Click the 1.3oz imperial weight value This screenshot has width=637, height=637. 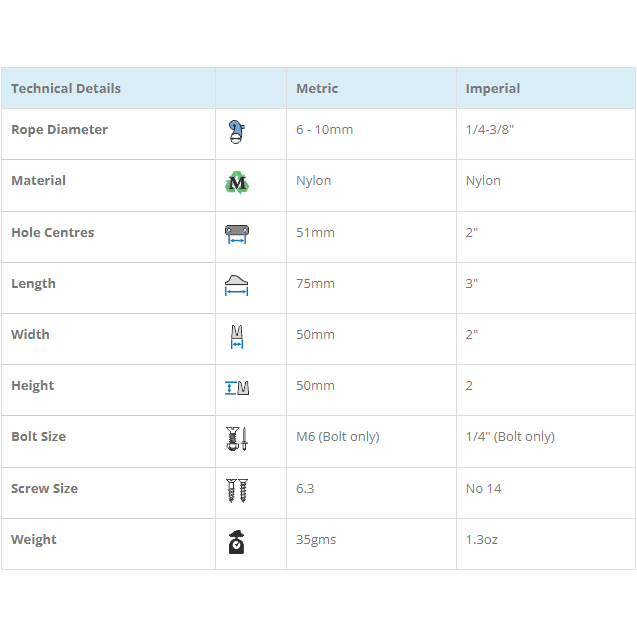tap(481, 540)
